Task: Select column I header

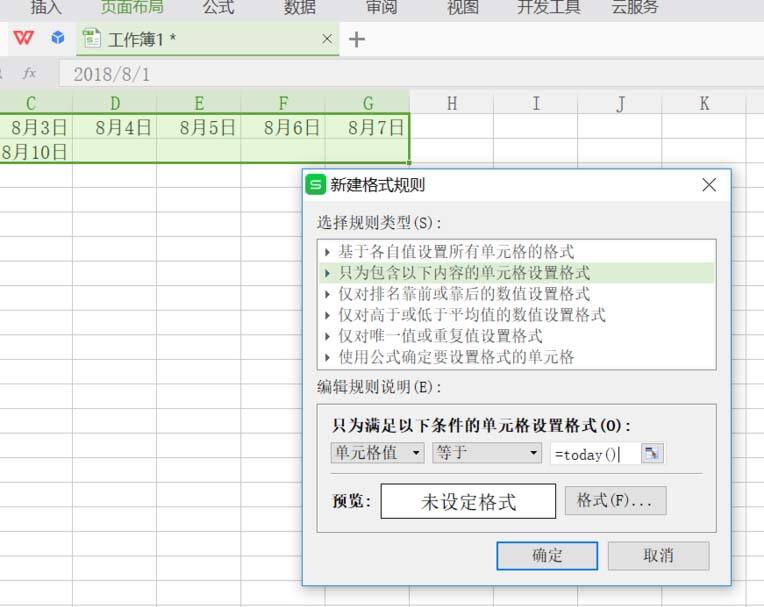Action: pos(535,103)
